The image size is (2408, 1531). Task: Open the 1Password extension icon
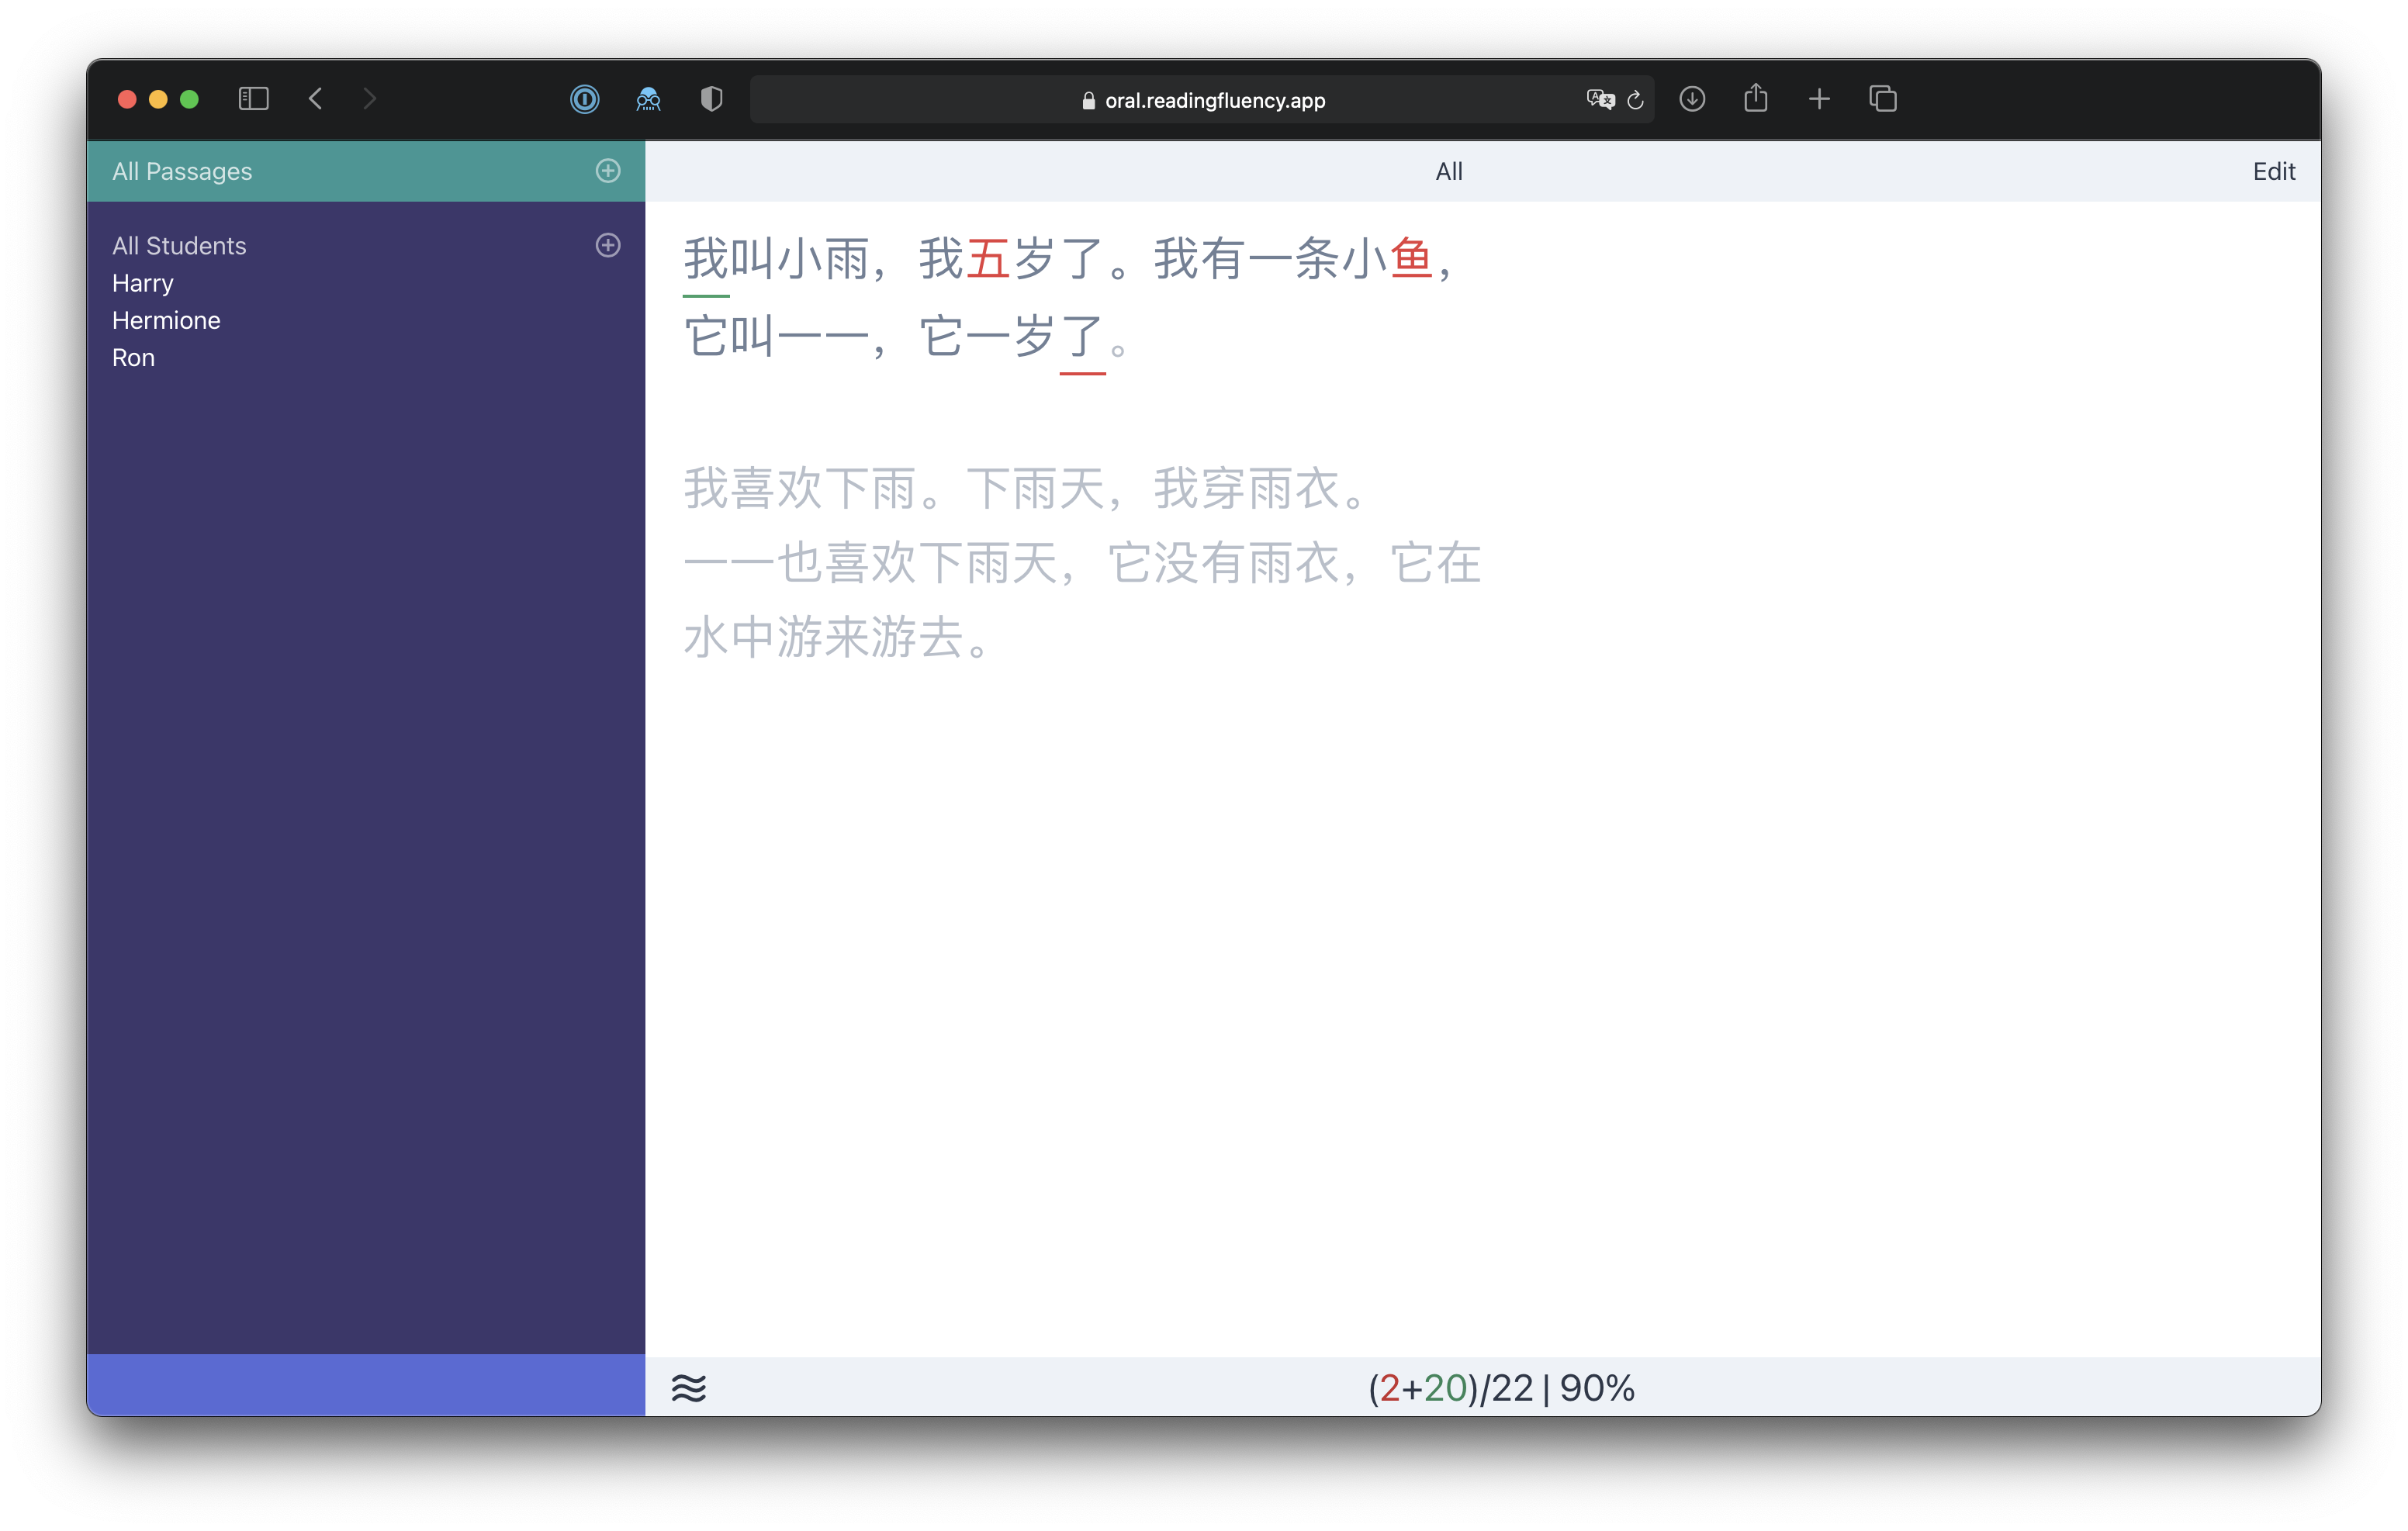[x=584, y=99]
